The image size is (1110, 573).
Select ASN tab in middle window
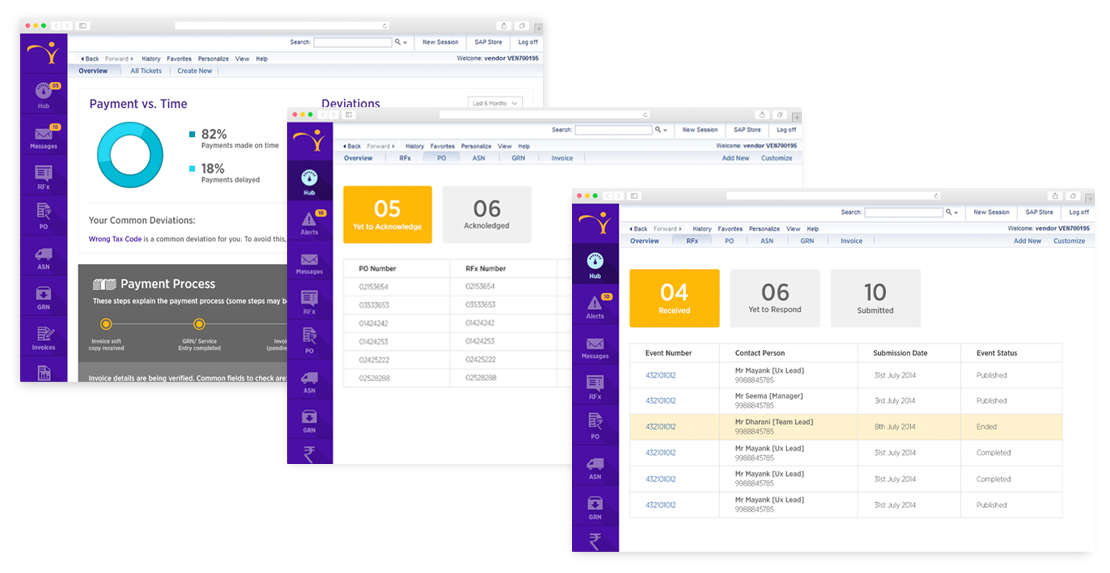[479, 158]
